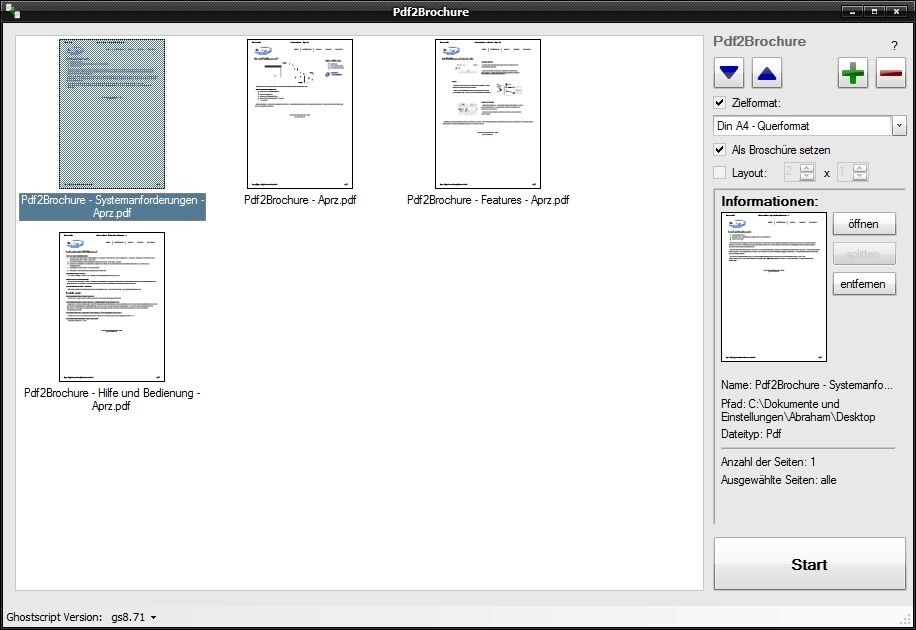Select Hilfe und Bedienung PDF thumbnail
This screenshot has width=916, height=630.
coord(112,307)
